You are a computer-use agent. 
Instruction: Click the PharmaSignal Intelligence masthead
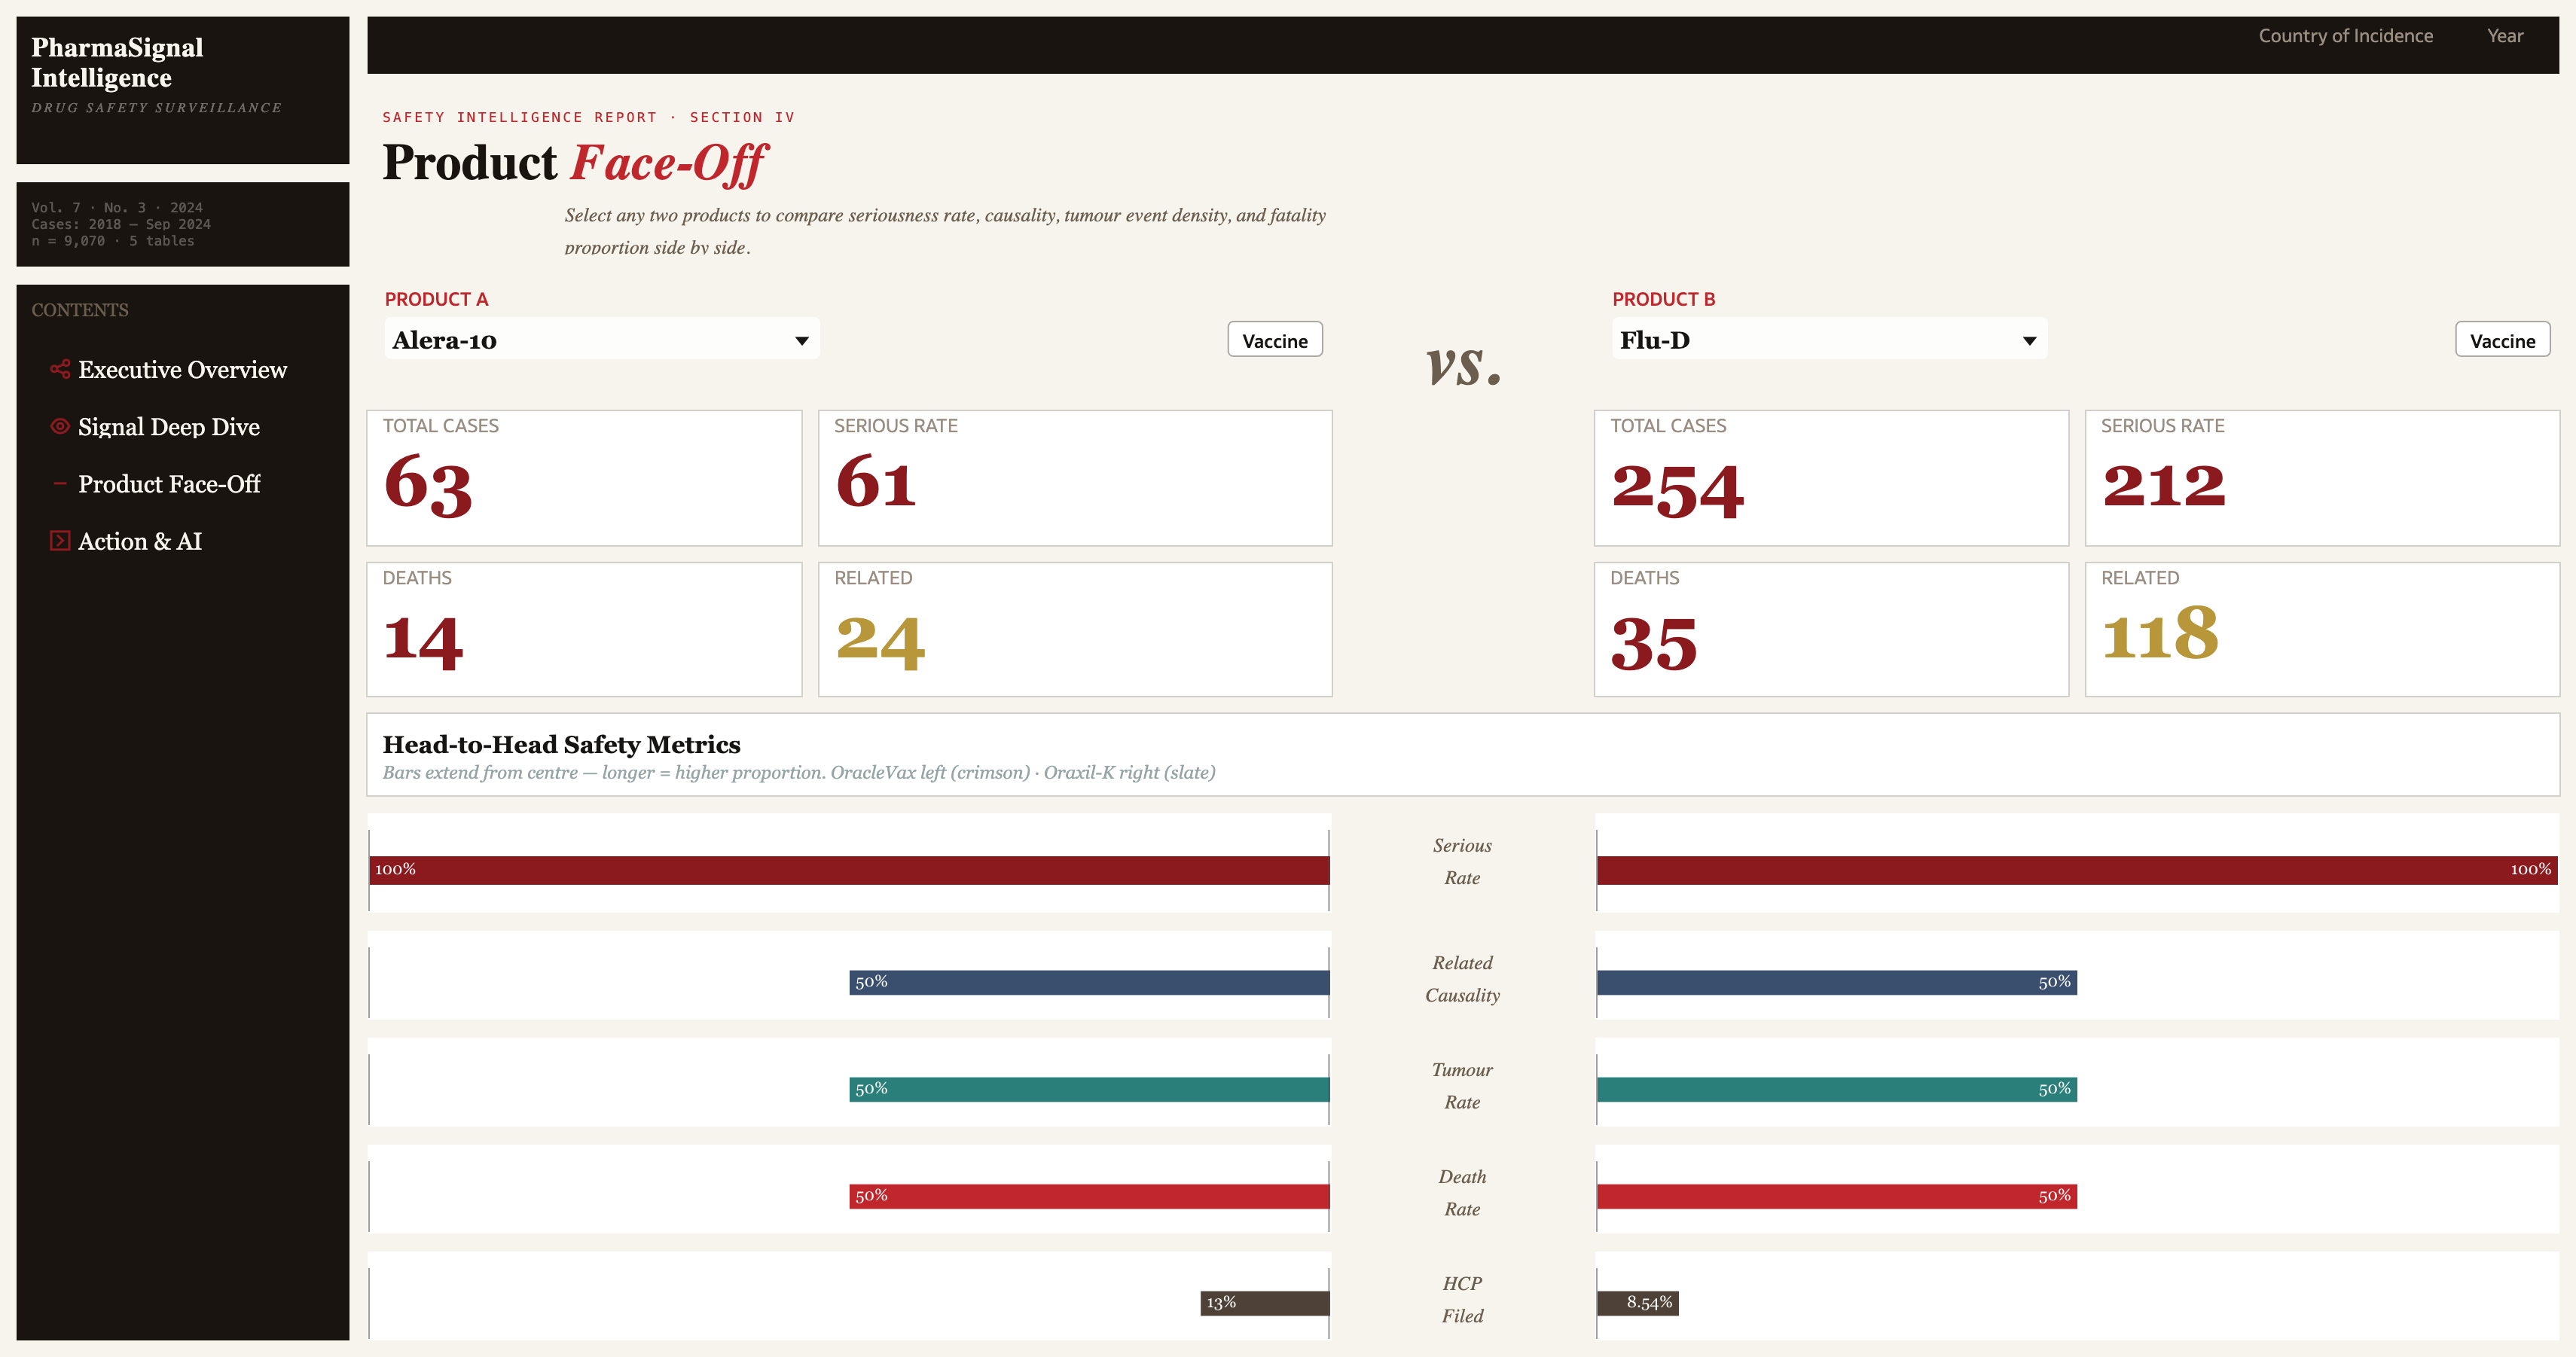[117, 62]
